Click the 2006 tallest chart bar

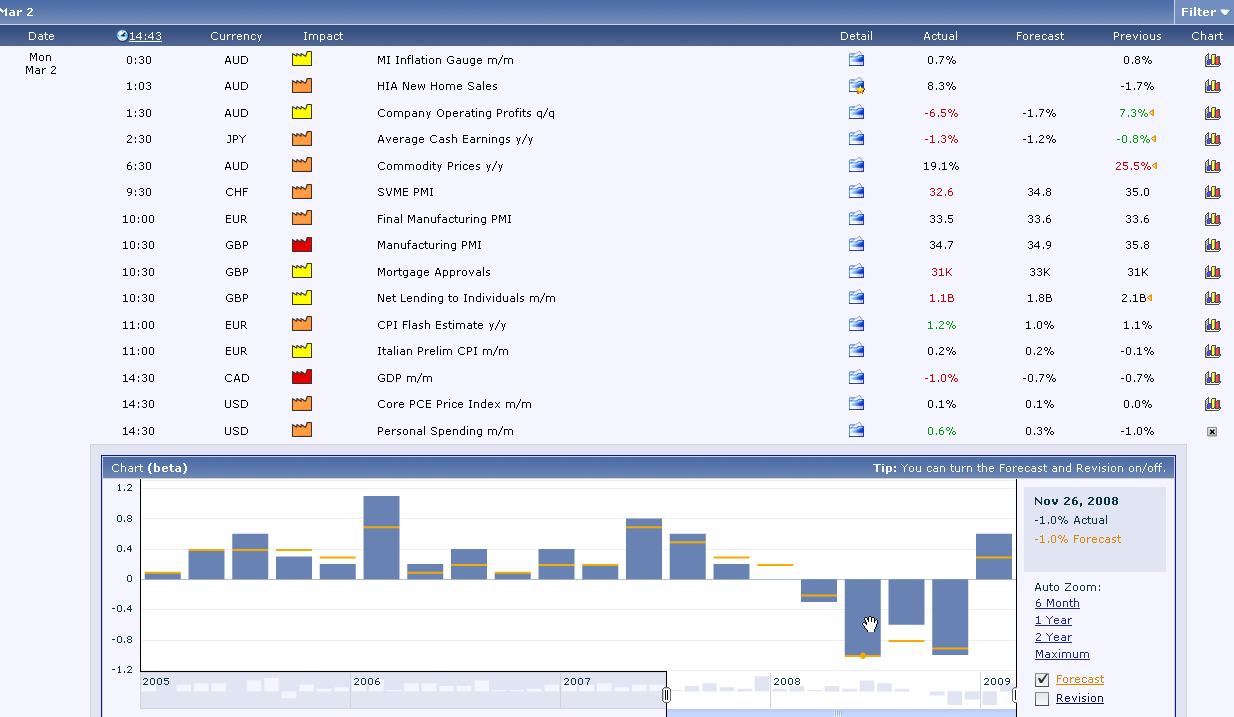point(381,537)
